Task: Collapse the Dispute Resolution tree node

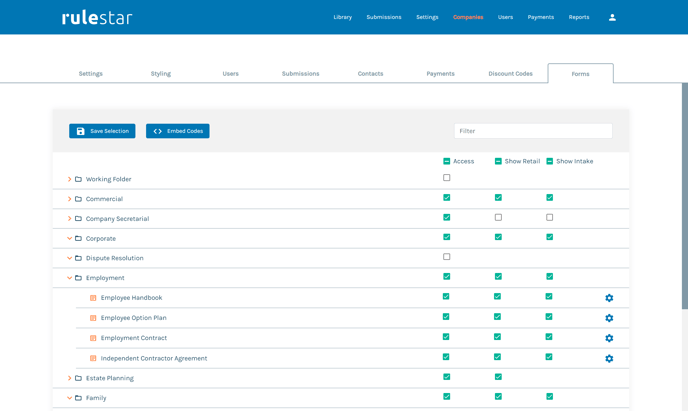Action: [69, 258]
